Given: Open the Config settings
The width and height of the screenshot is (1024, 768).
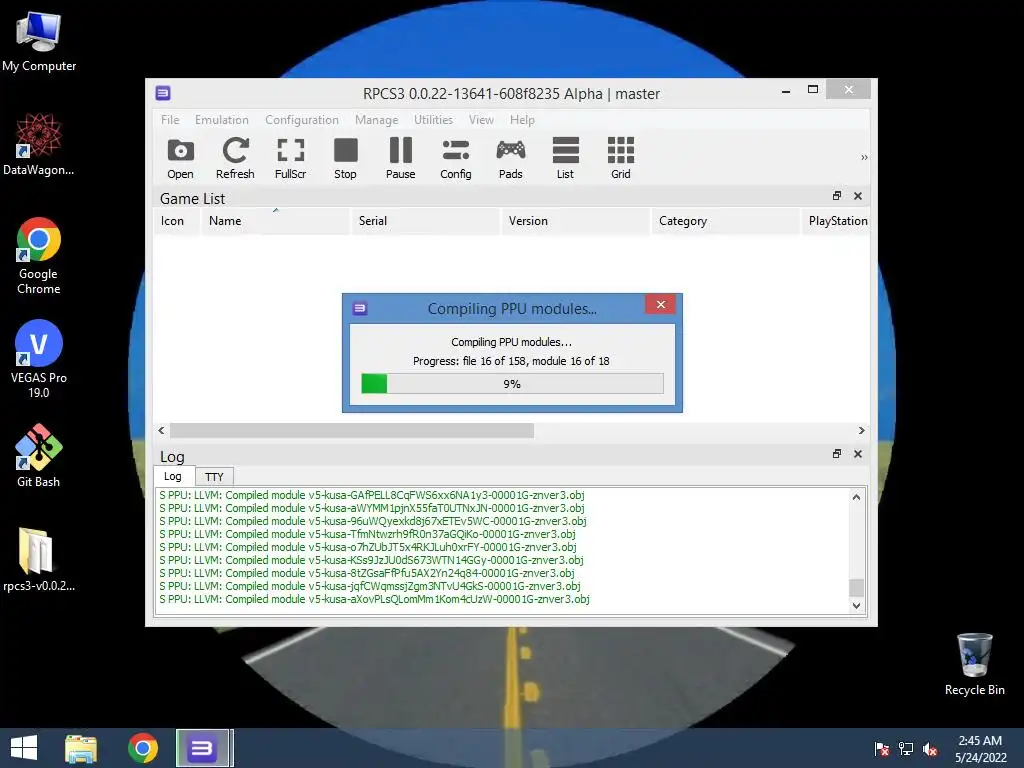Looking at the screenshot, I should [x=456, y=158].
